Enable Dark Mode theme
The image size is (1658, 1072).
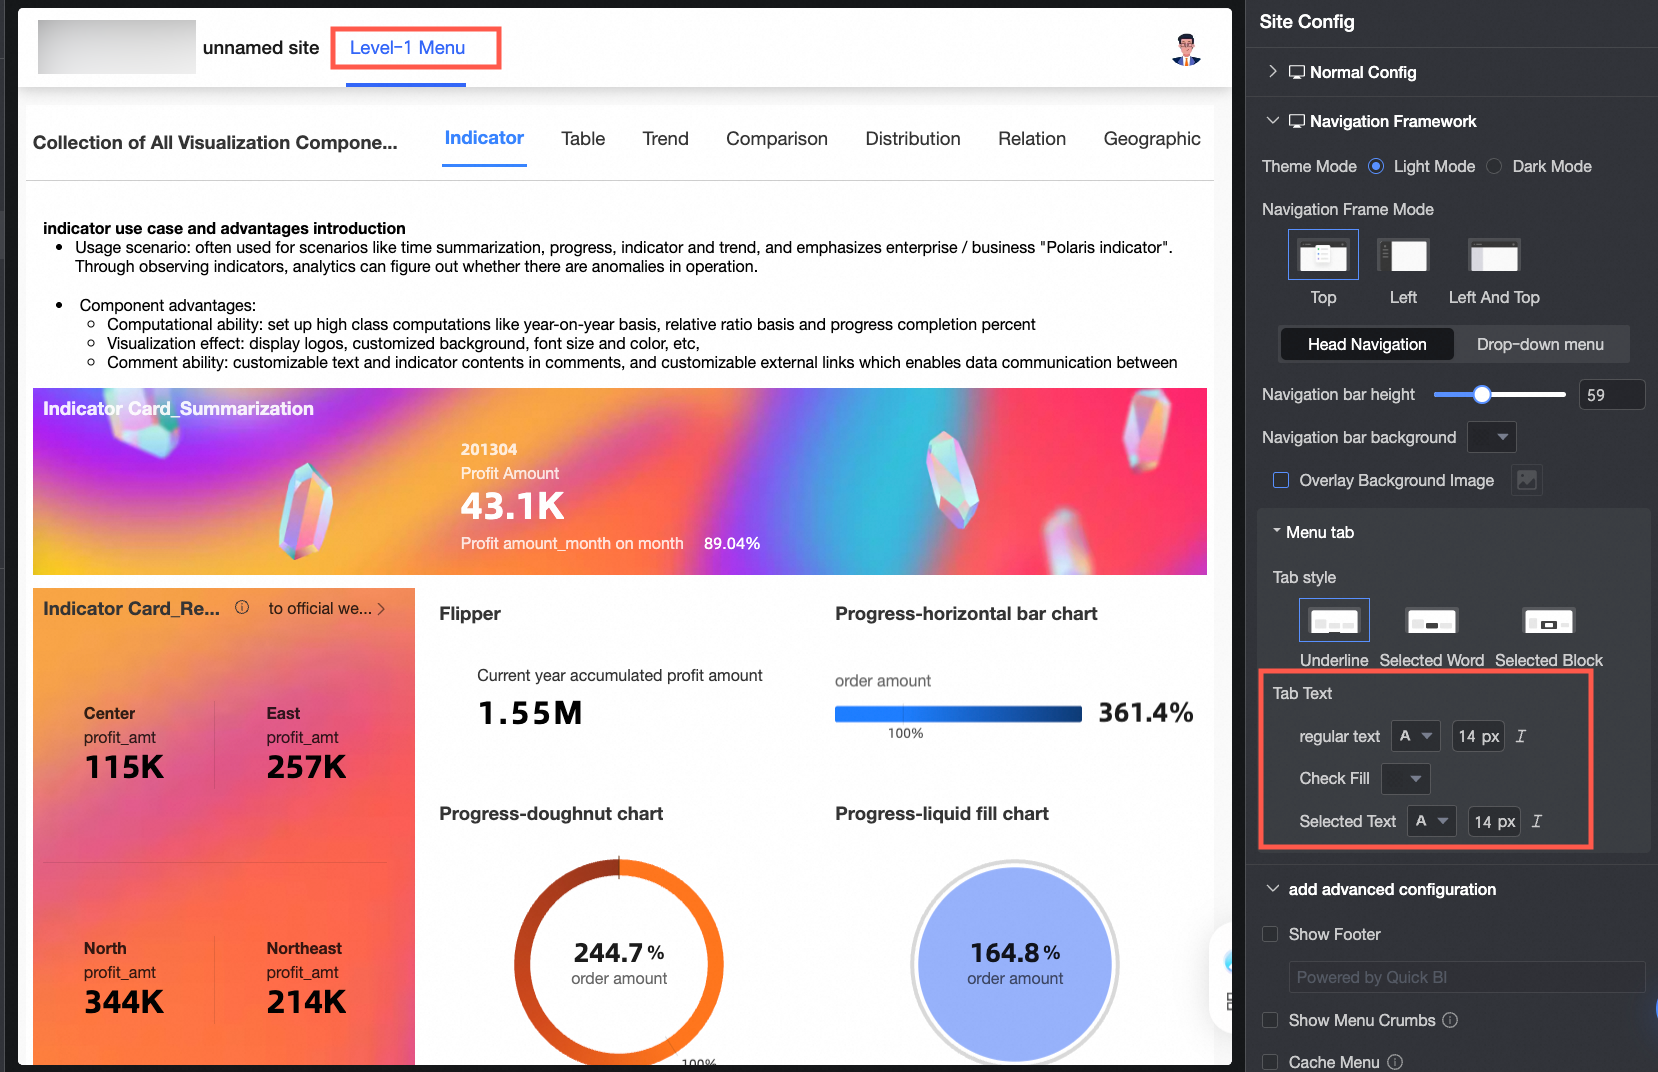tap(1494, 166)
